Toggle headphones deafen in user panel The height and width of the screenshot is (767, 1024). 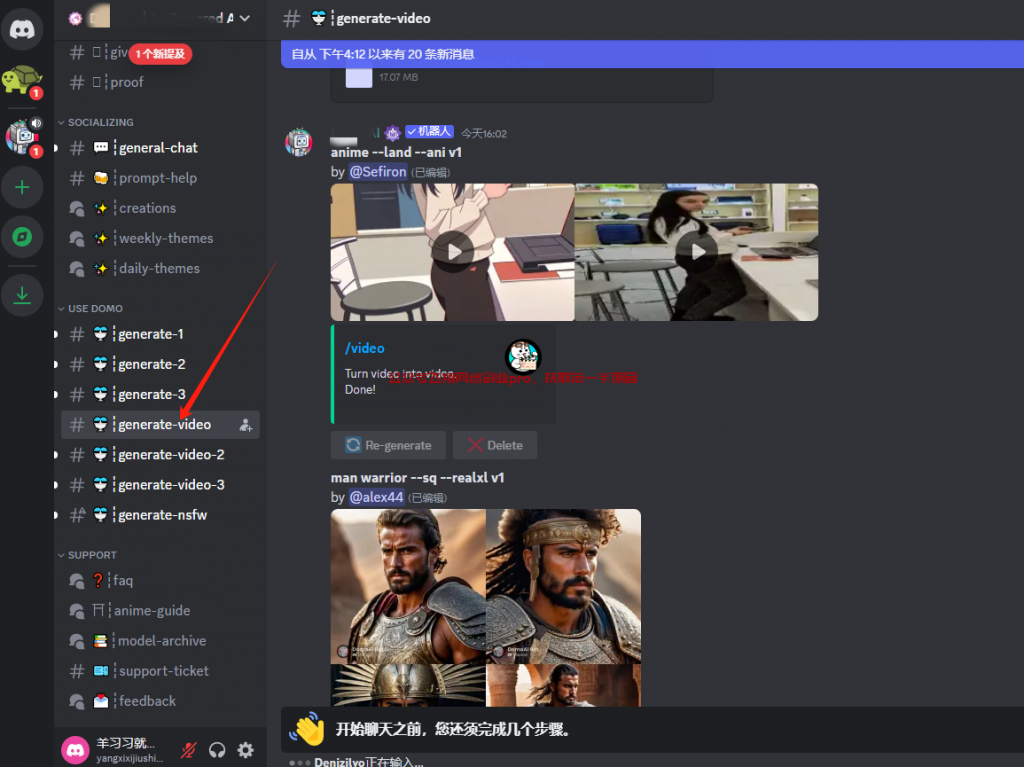[217, 750]
